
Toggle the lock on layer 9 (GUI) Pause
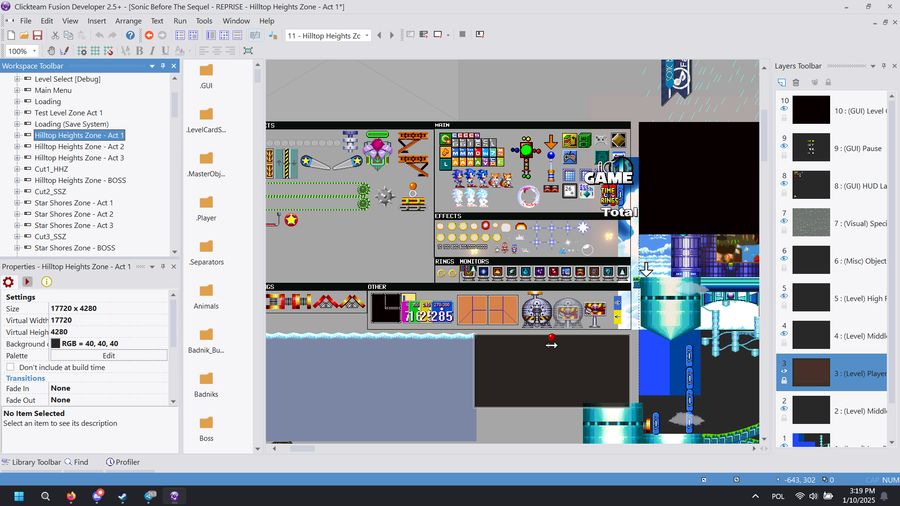[x=784, y=155]
